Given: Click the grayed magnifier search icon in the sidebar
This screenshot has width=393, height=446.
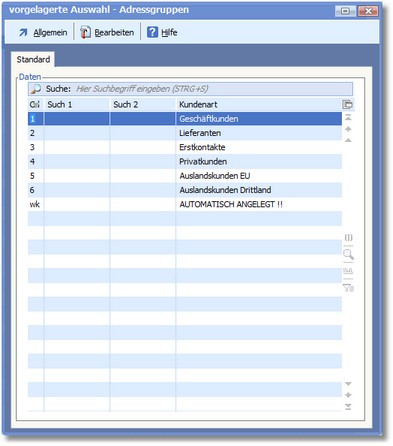Looking at the screenshot, I should click(348, 254).
